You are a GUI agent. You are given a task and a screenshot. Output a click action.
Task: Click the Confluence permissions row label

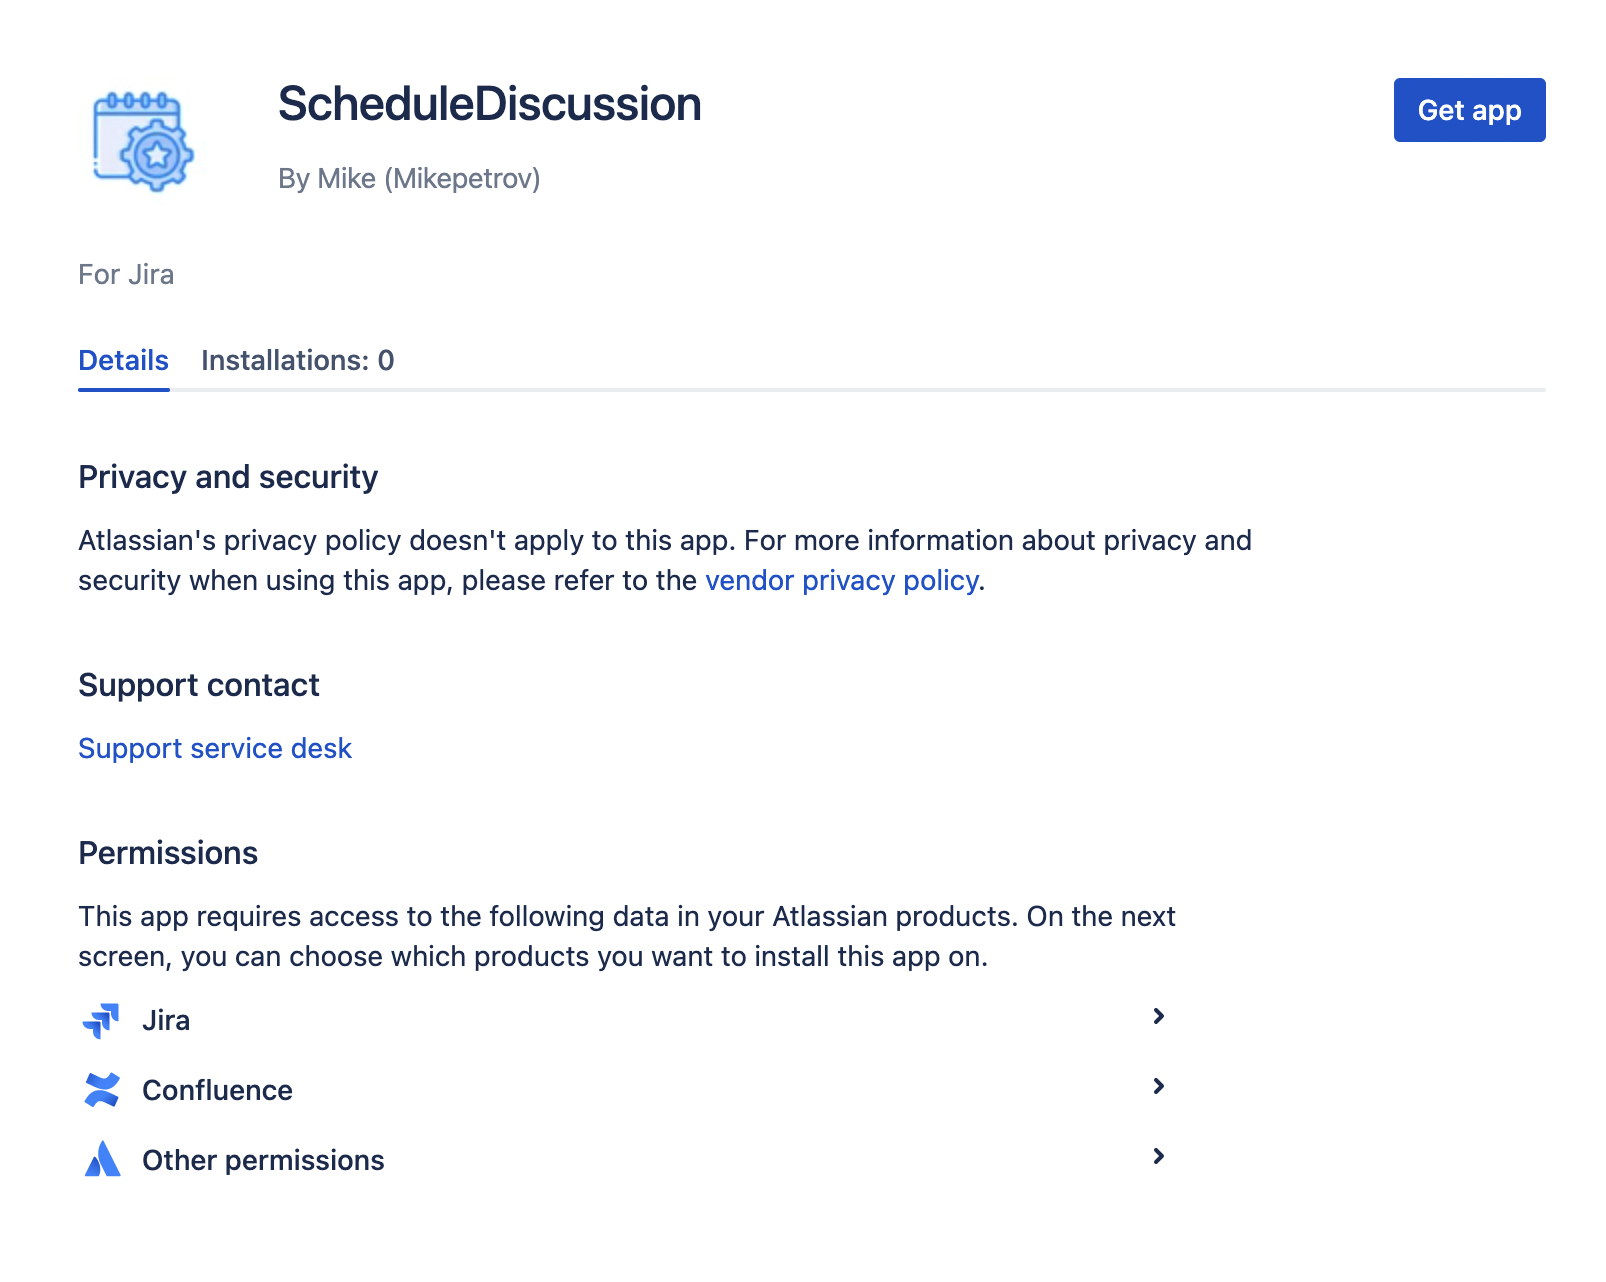[x=217, y=1090]
